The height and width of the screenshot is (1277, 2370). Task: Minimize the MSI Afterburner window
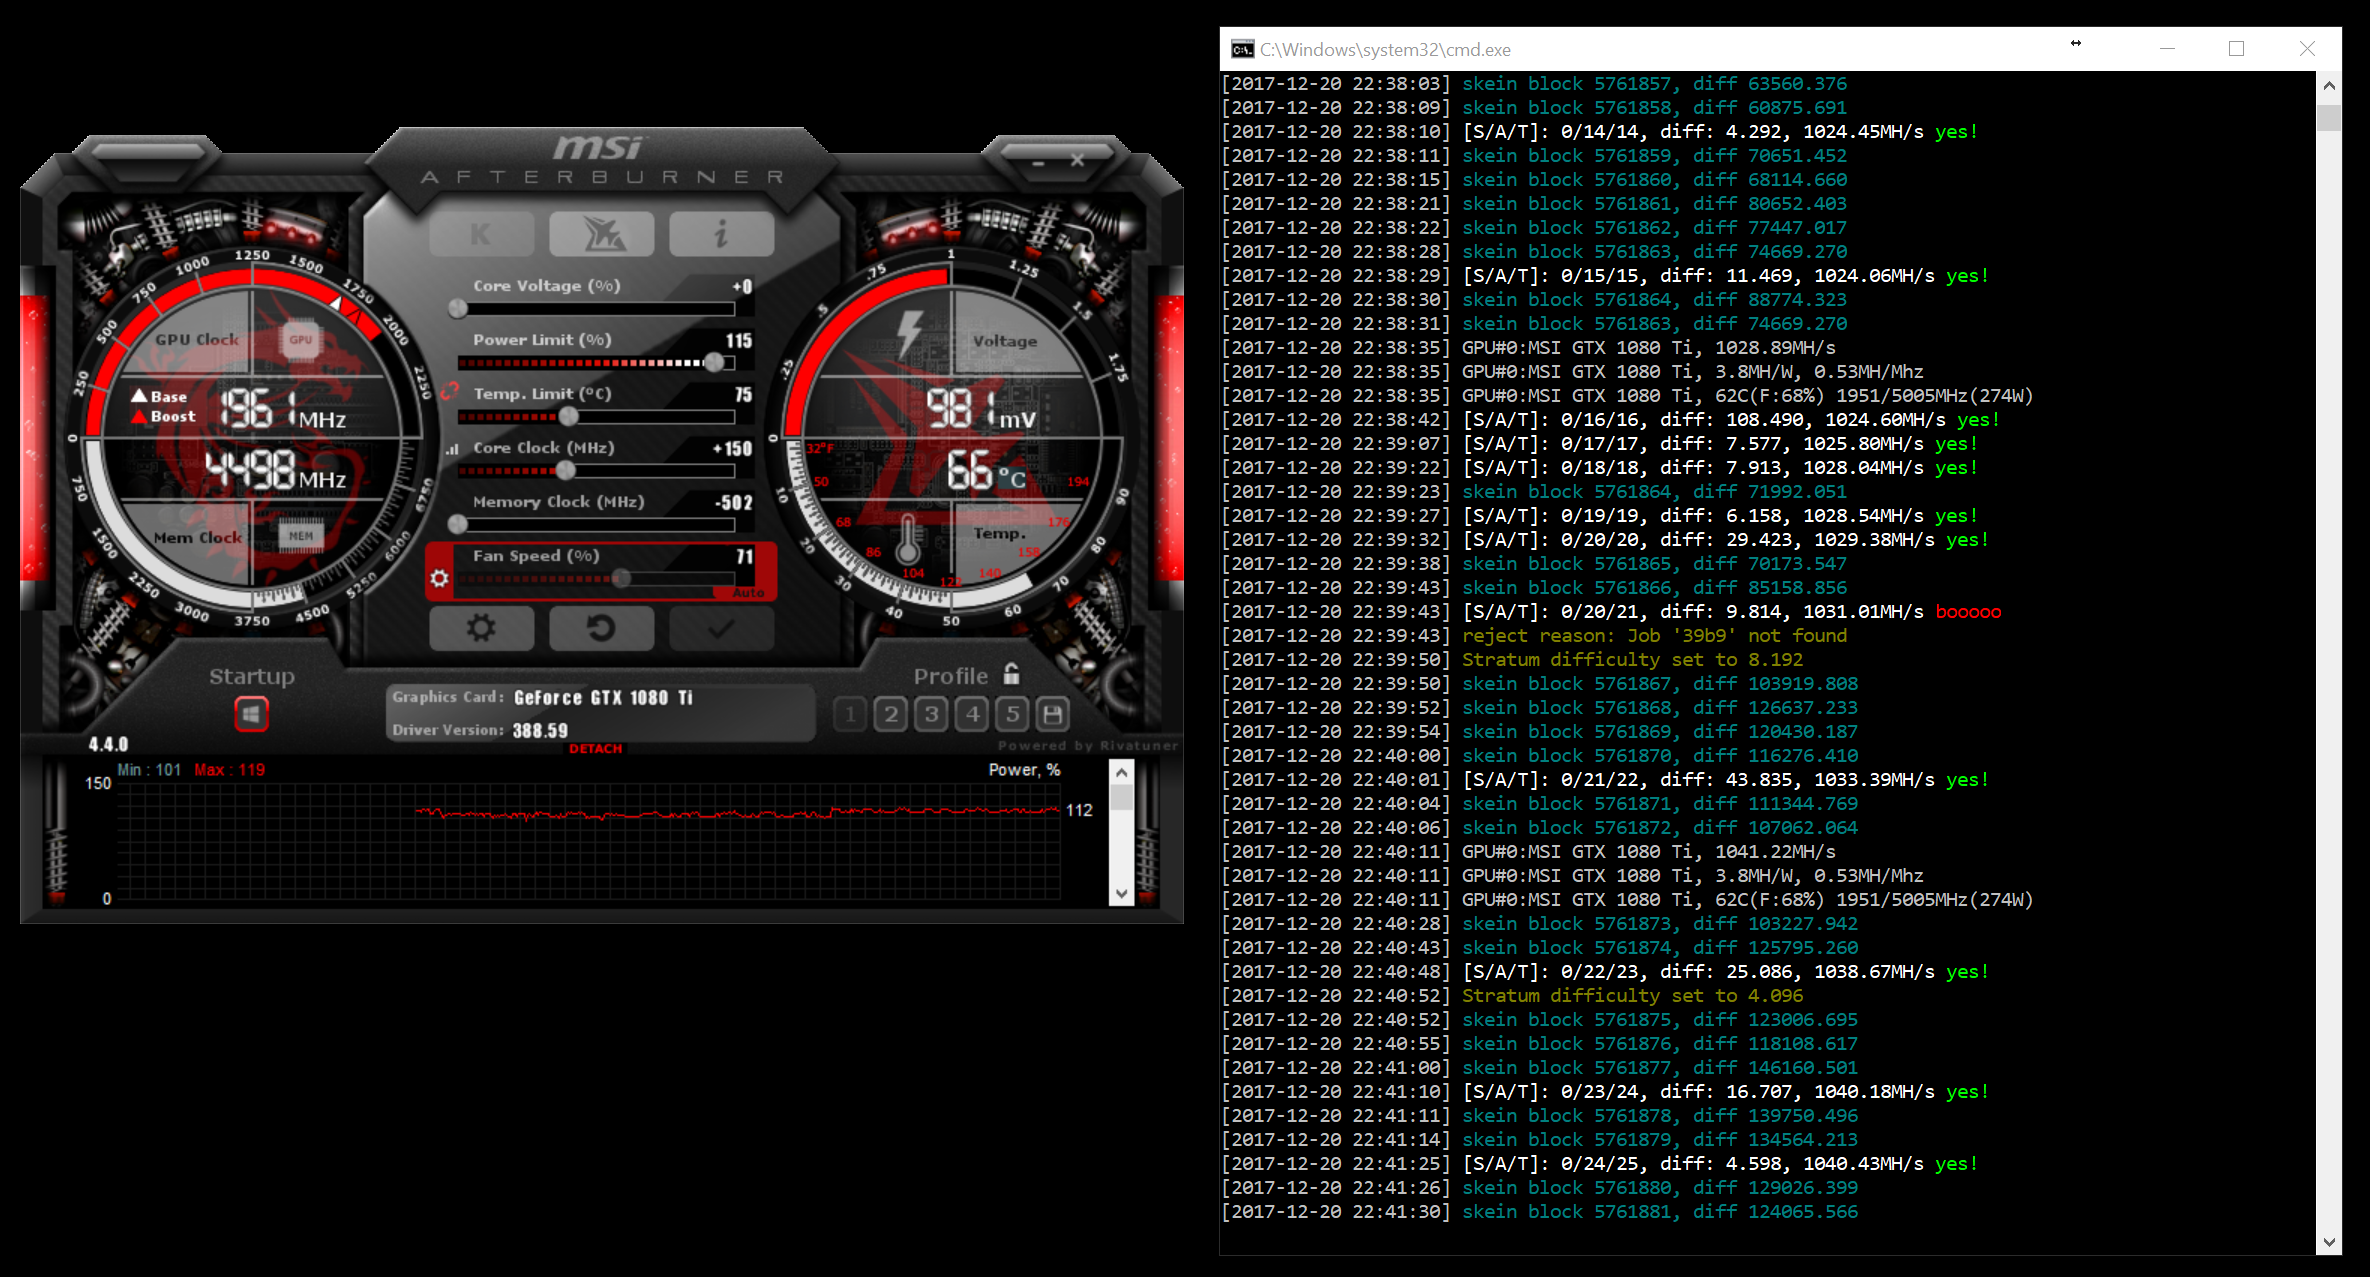[x=1039, y=162]
